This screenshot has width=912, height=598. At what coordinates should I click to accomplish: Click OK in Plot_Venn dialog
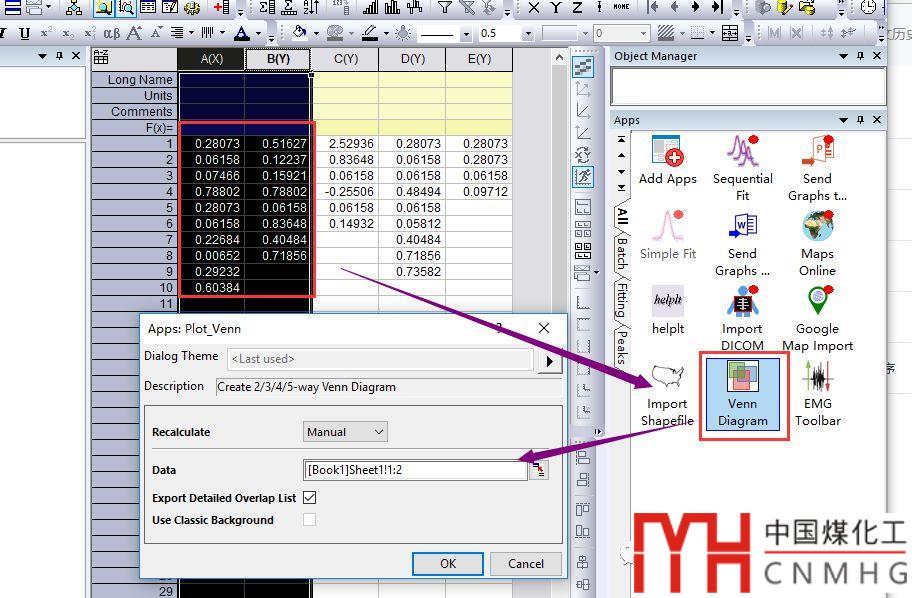coord(448,563)
